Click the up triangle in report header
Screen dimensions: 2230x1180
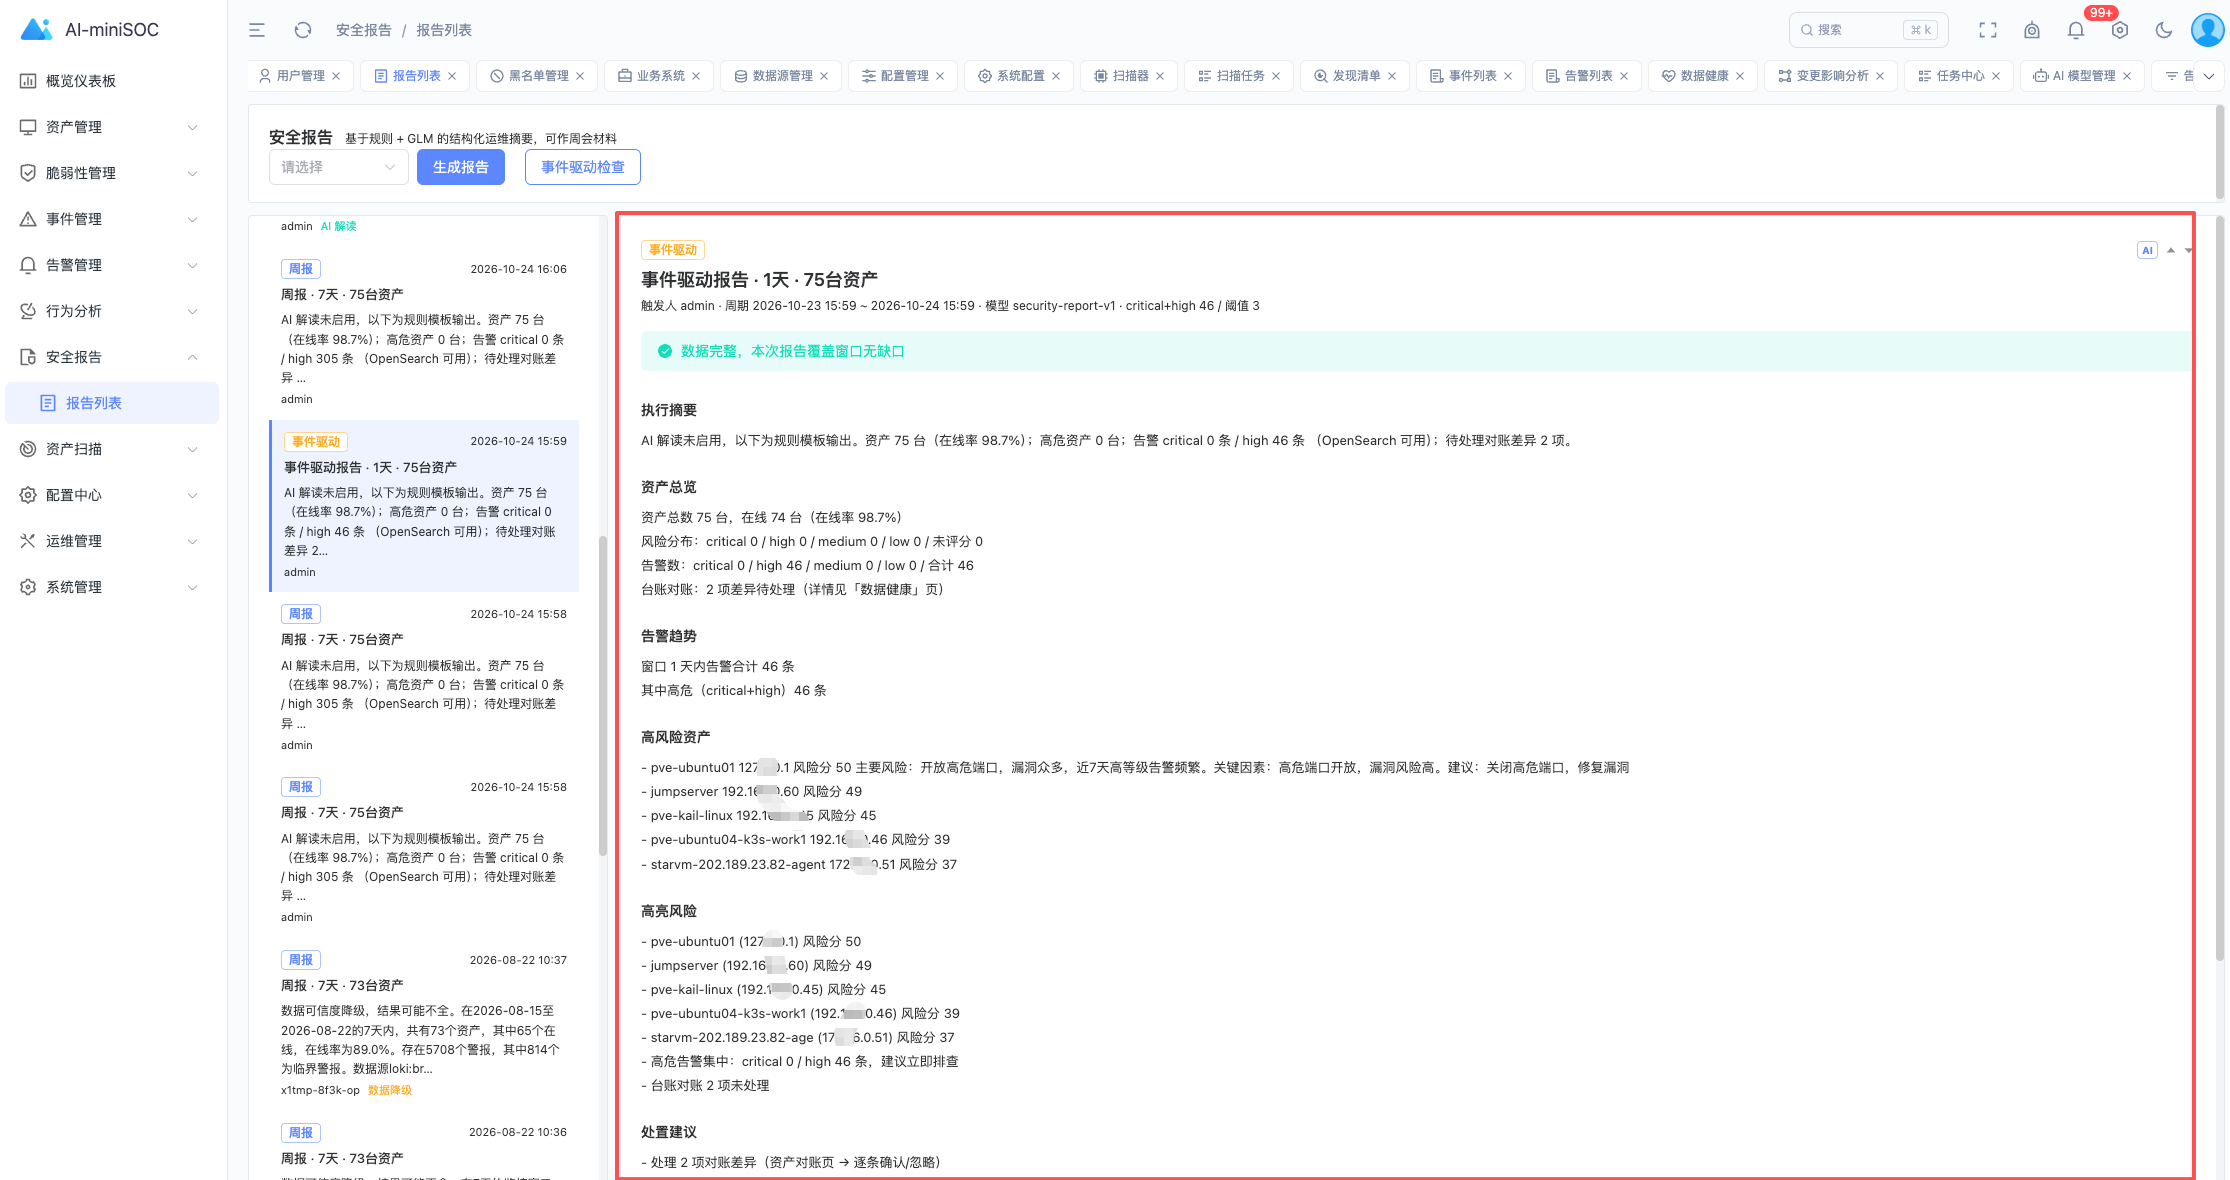(2171, 250)
